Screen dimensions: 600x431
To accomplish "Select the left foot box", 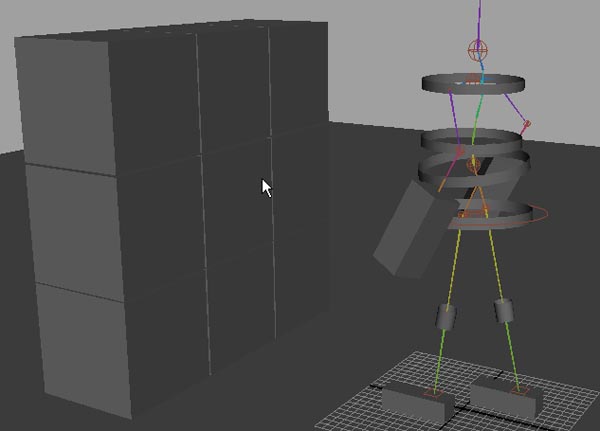I will tap(418, 403).
